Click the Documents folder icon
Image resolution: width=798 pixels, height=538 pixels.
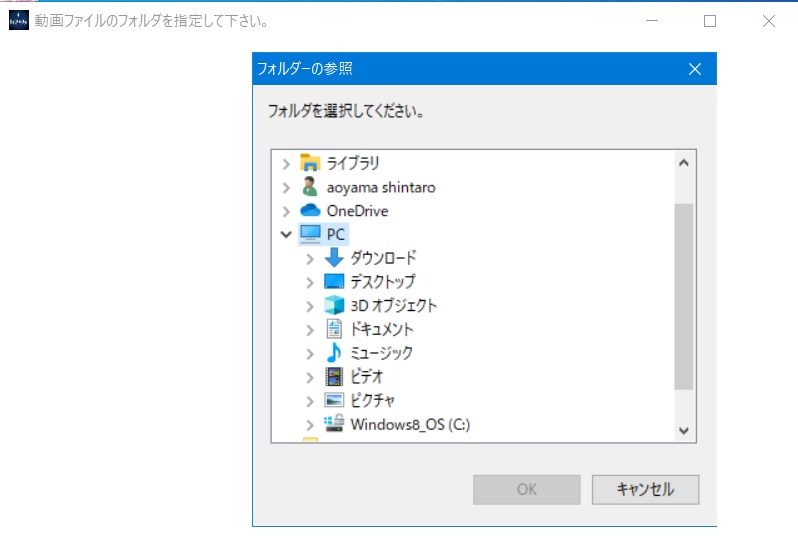click(x=334, y=329)
